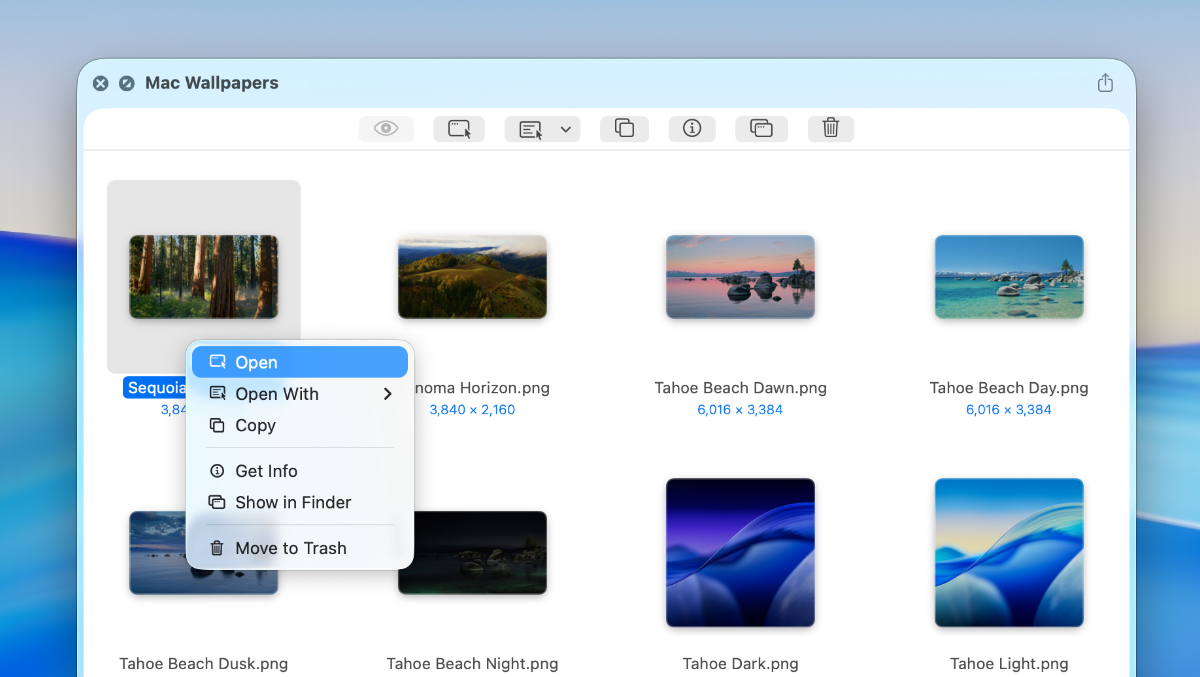
Task: Choose Move to Trash in context menu
Action: point(290,548)
